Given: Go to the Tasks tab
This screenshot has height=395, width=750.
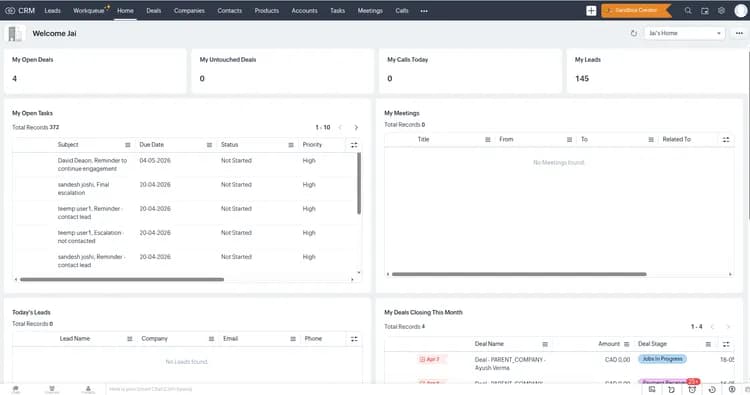Looking at the screenshot, I should [x=338, y=11].
